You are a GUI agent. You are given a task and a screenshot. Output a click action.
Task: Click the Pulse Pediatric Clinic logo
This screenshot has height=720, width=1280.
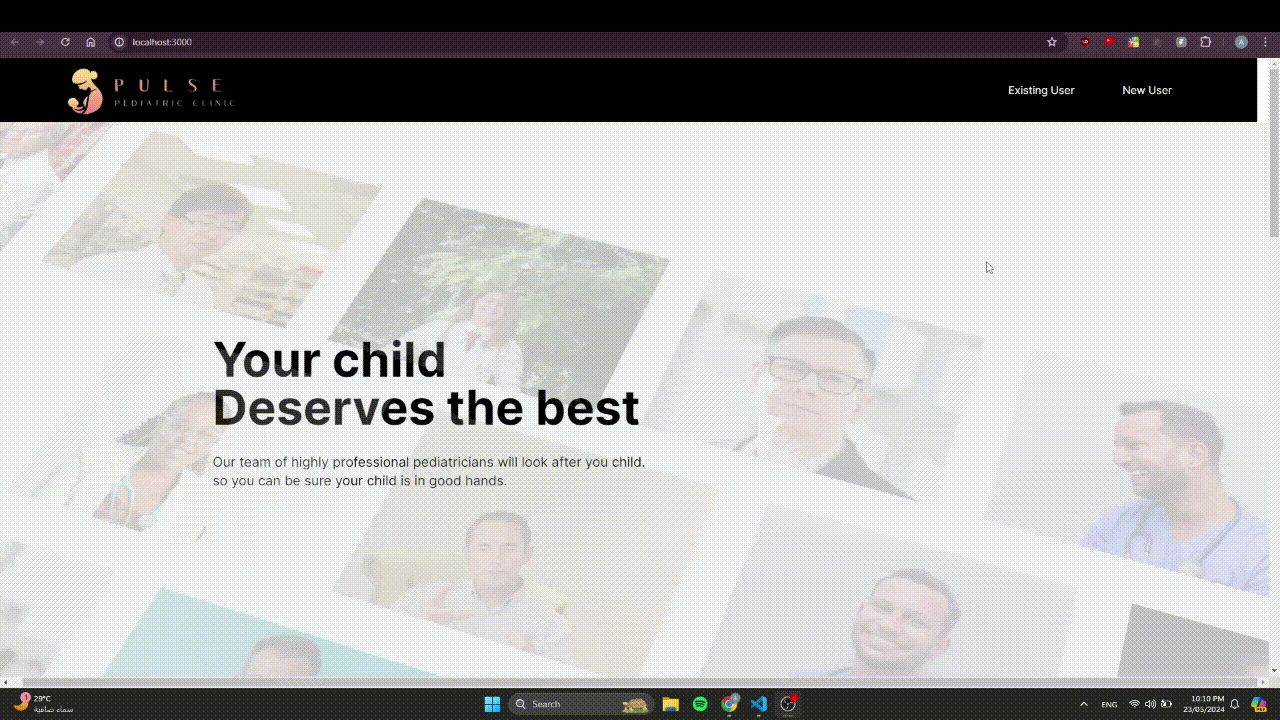tap(151, 91)
